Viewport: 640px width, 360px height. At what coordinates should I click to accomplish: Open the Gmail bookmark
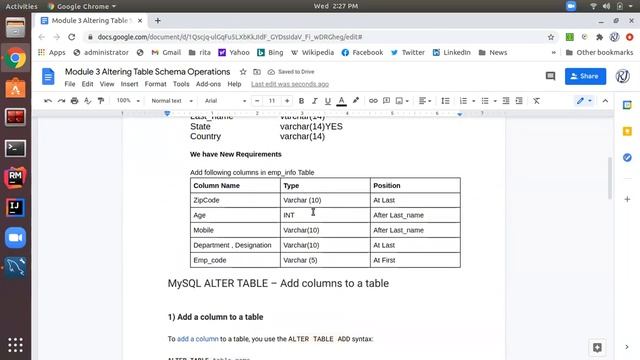[x=166, y=53]
